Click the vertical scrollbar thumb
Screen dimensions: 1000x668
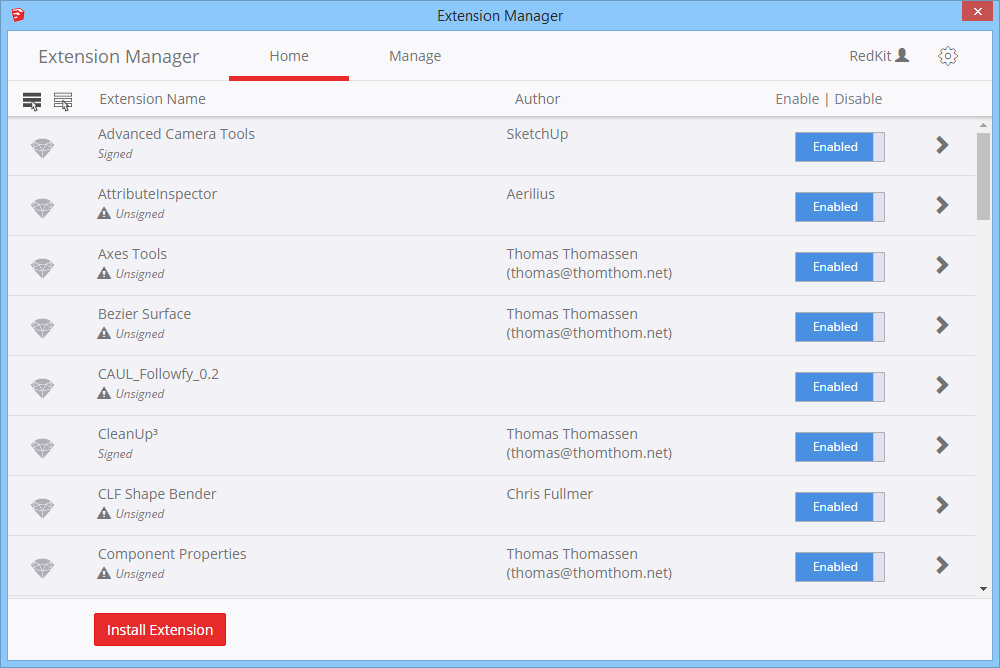coord(983,175)
